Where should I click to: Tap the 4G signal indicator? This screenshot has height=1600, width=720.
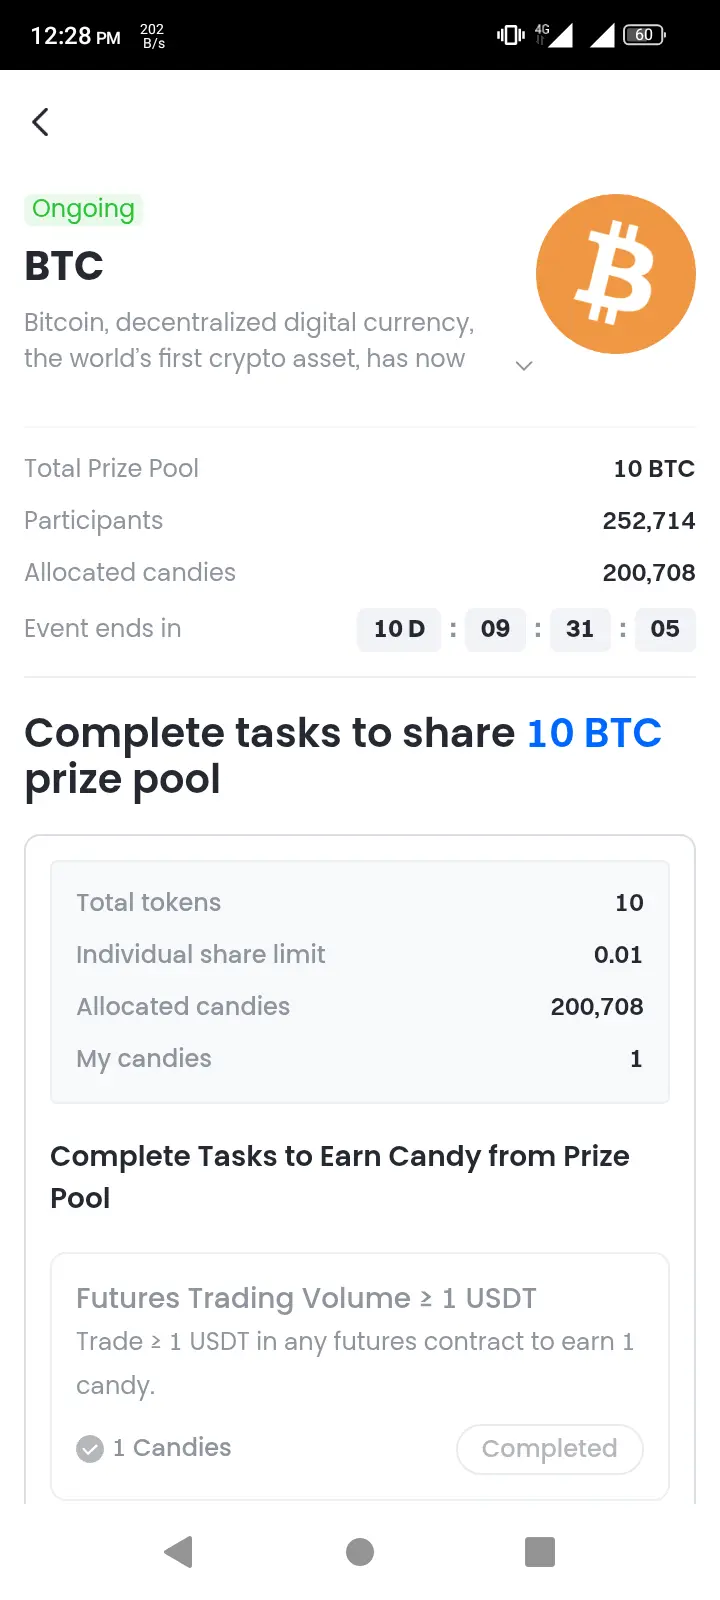pyautogui.click(x=554, y=35)
